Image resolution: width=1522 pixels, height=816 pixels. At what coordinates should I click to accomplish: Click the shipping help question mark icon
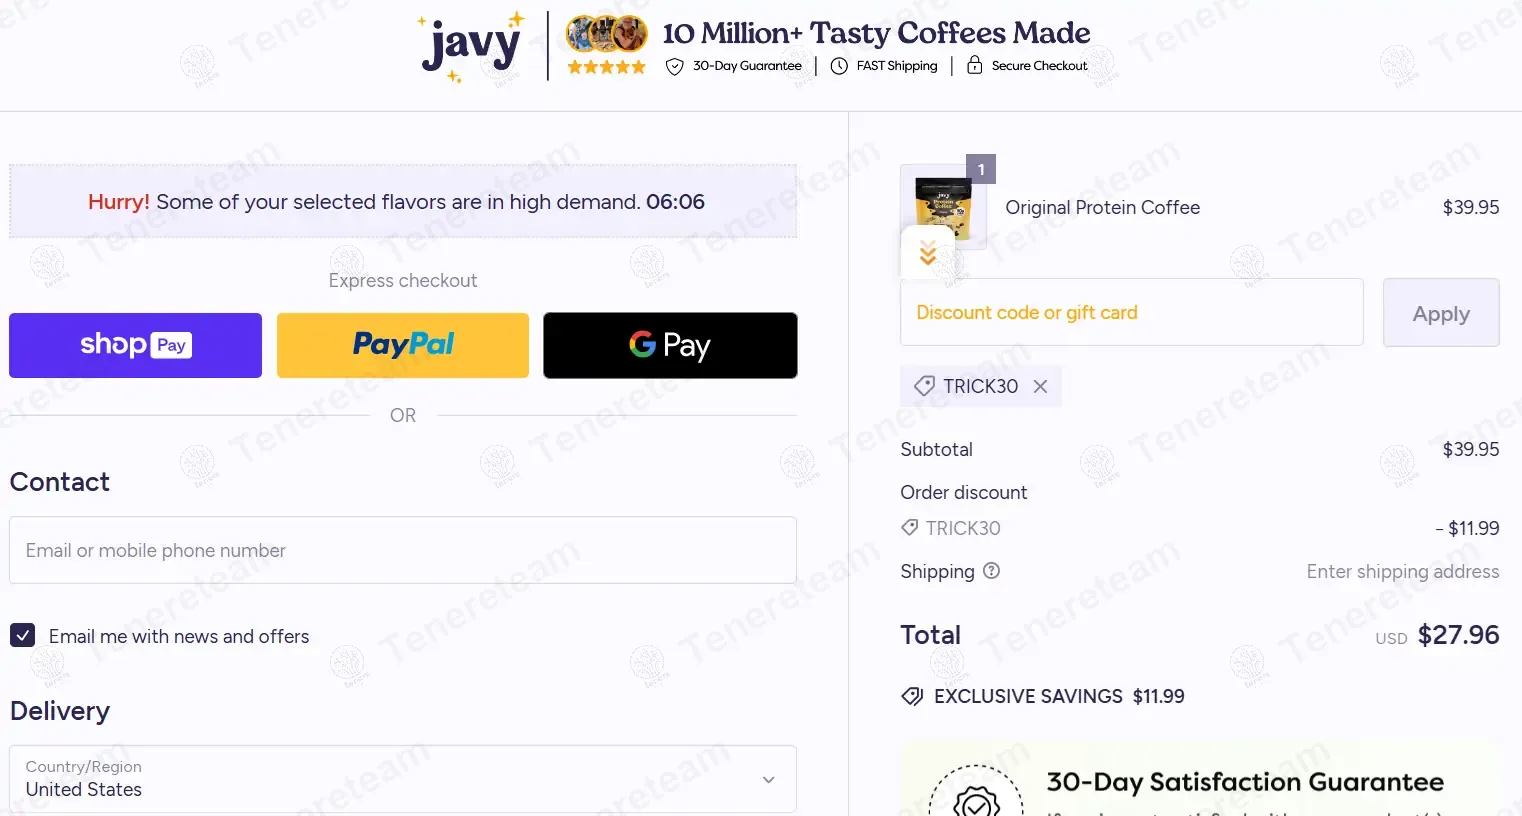click(x=991, y=571)
